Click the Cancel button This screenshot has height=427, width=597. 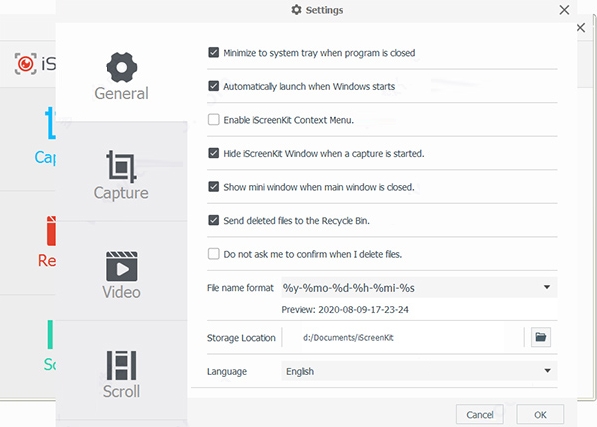[480, 414]
